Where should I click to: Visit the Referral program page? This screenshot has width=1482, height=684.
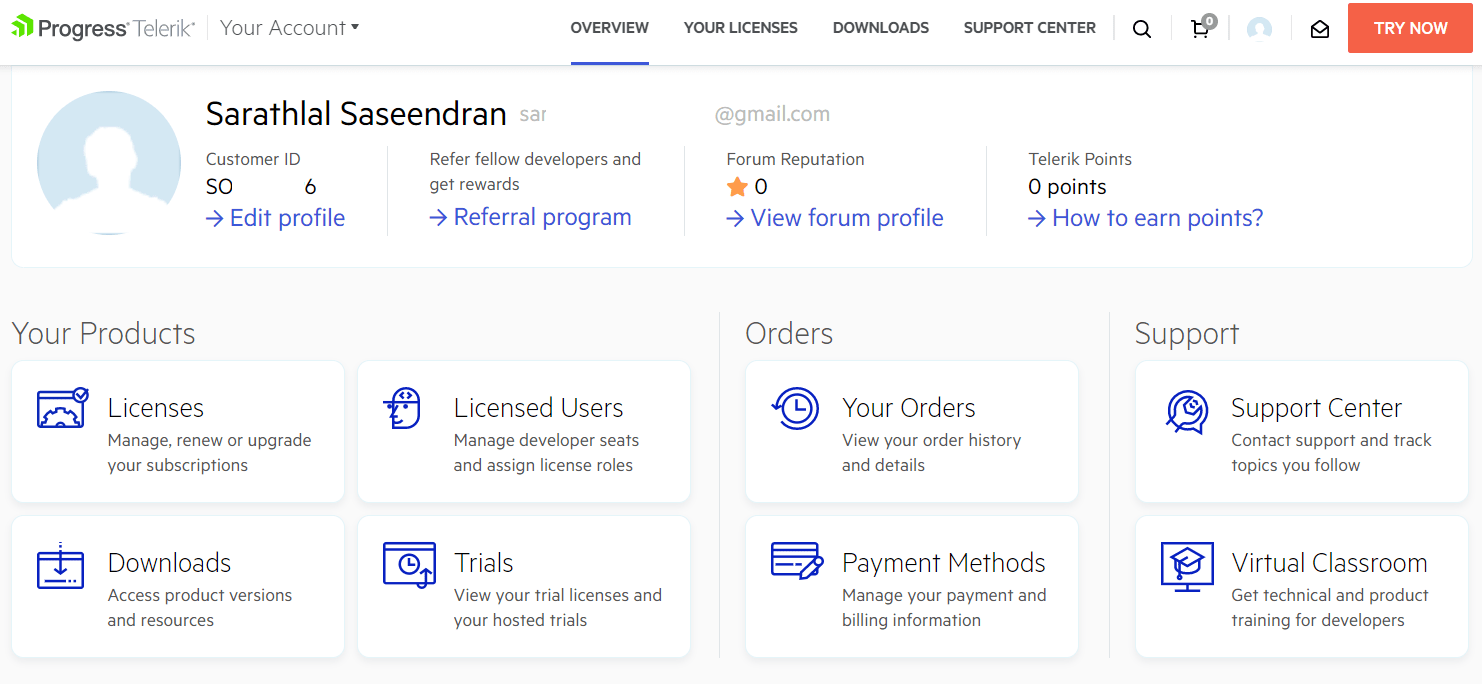tap(531, 217)
